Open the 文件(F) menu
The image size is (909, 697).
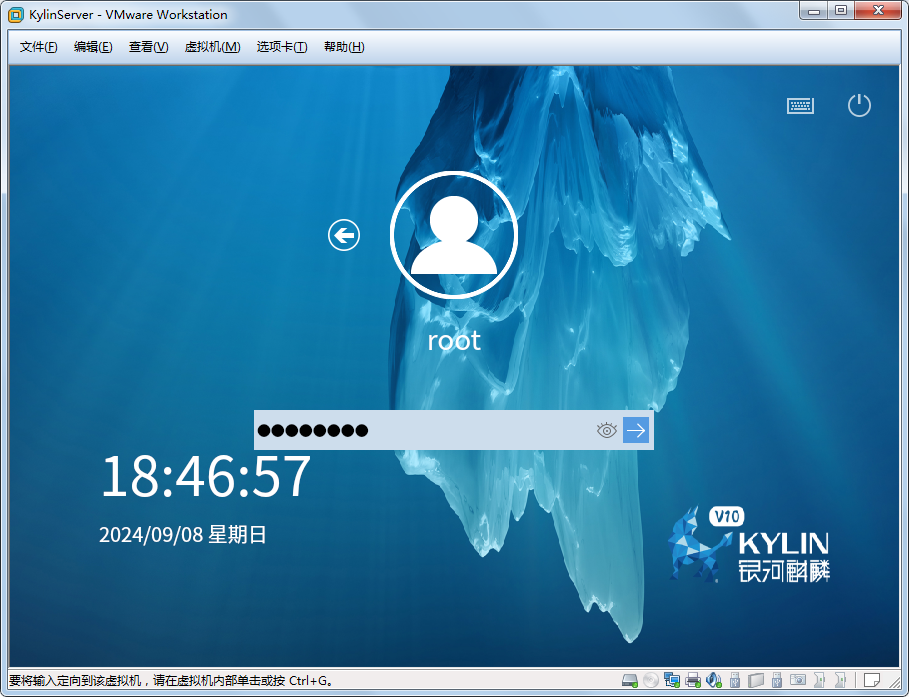[39, 47]
